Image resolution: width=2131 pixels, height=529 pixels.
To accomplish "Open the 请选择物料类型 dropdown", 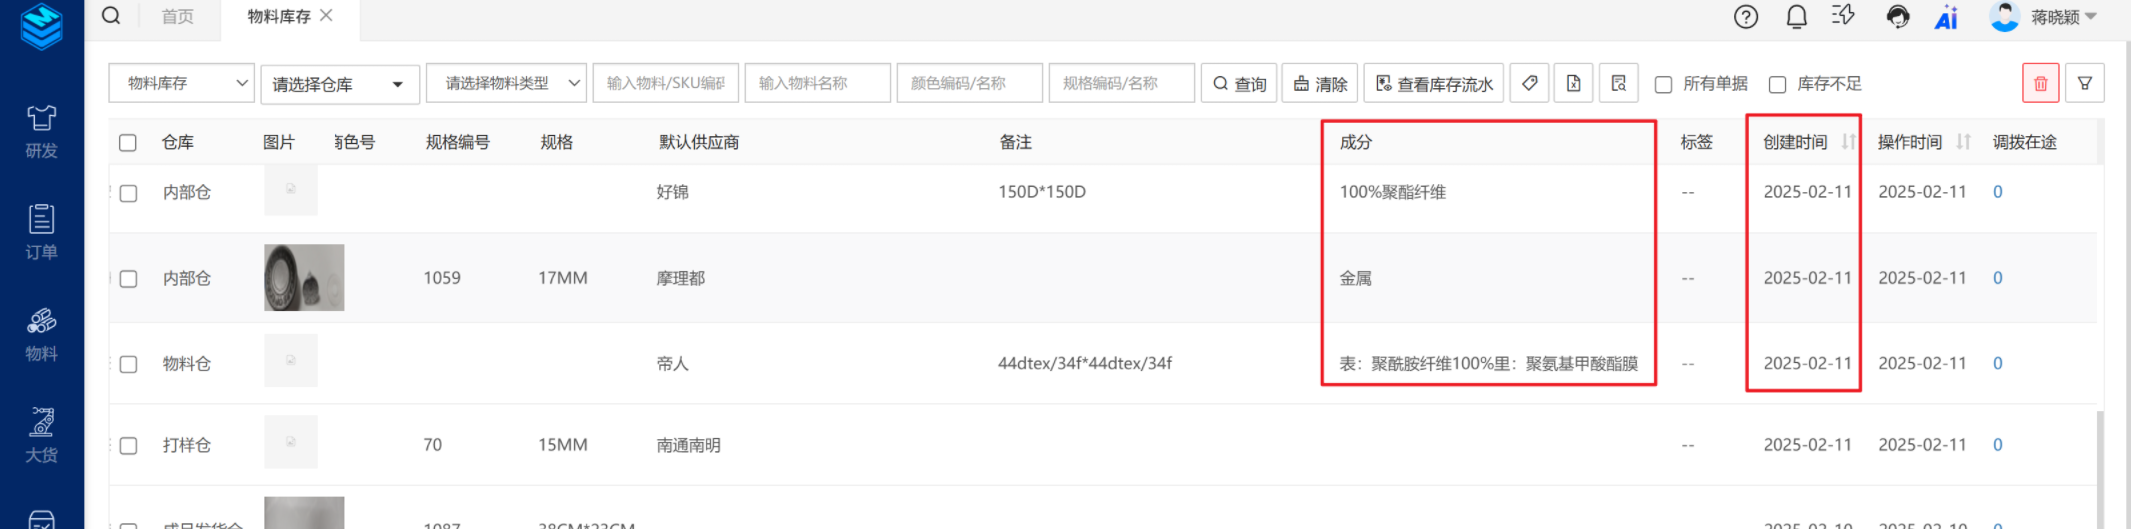I will click(505, 84).
